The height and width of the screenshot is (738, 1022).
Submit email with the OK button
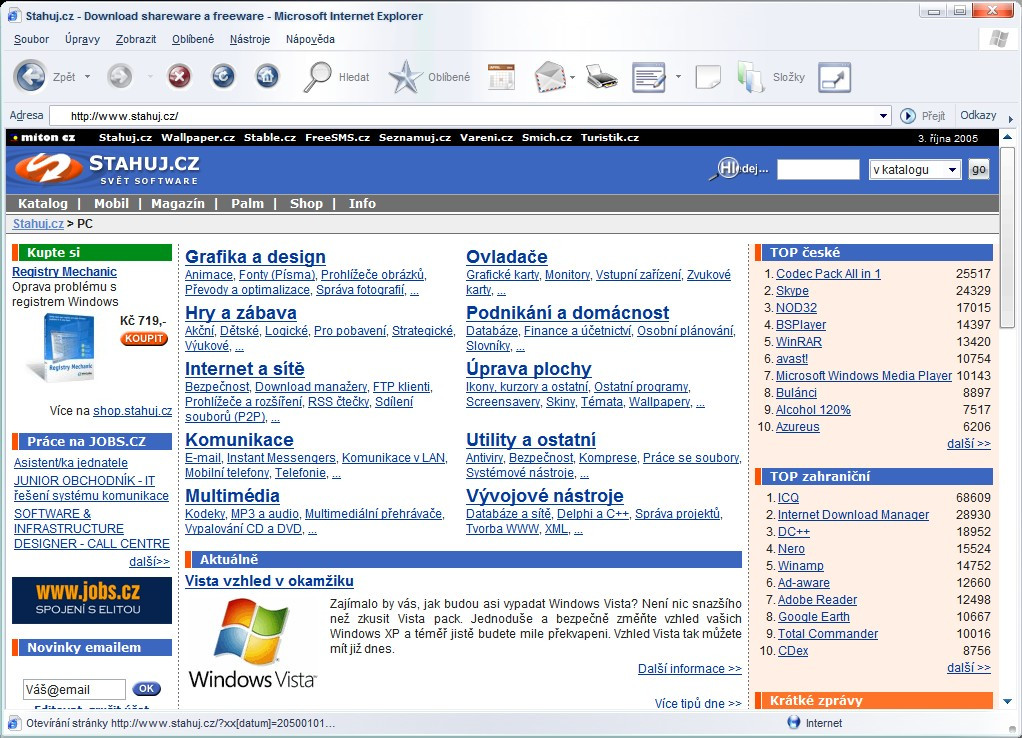click(x=147, y=688)
